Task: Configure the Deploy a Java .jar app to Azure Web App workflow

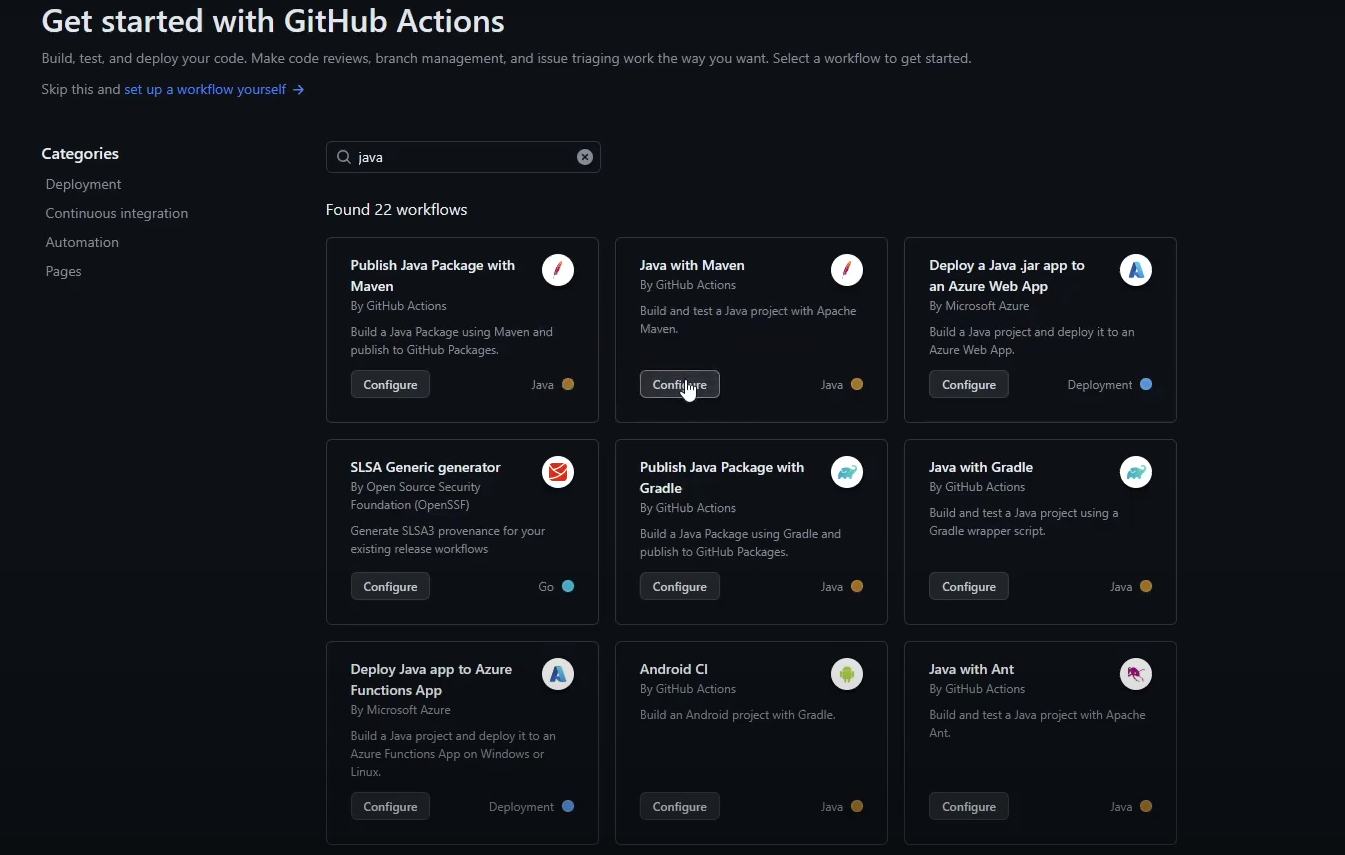Action: click(x=968, y=384)
